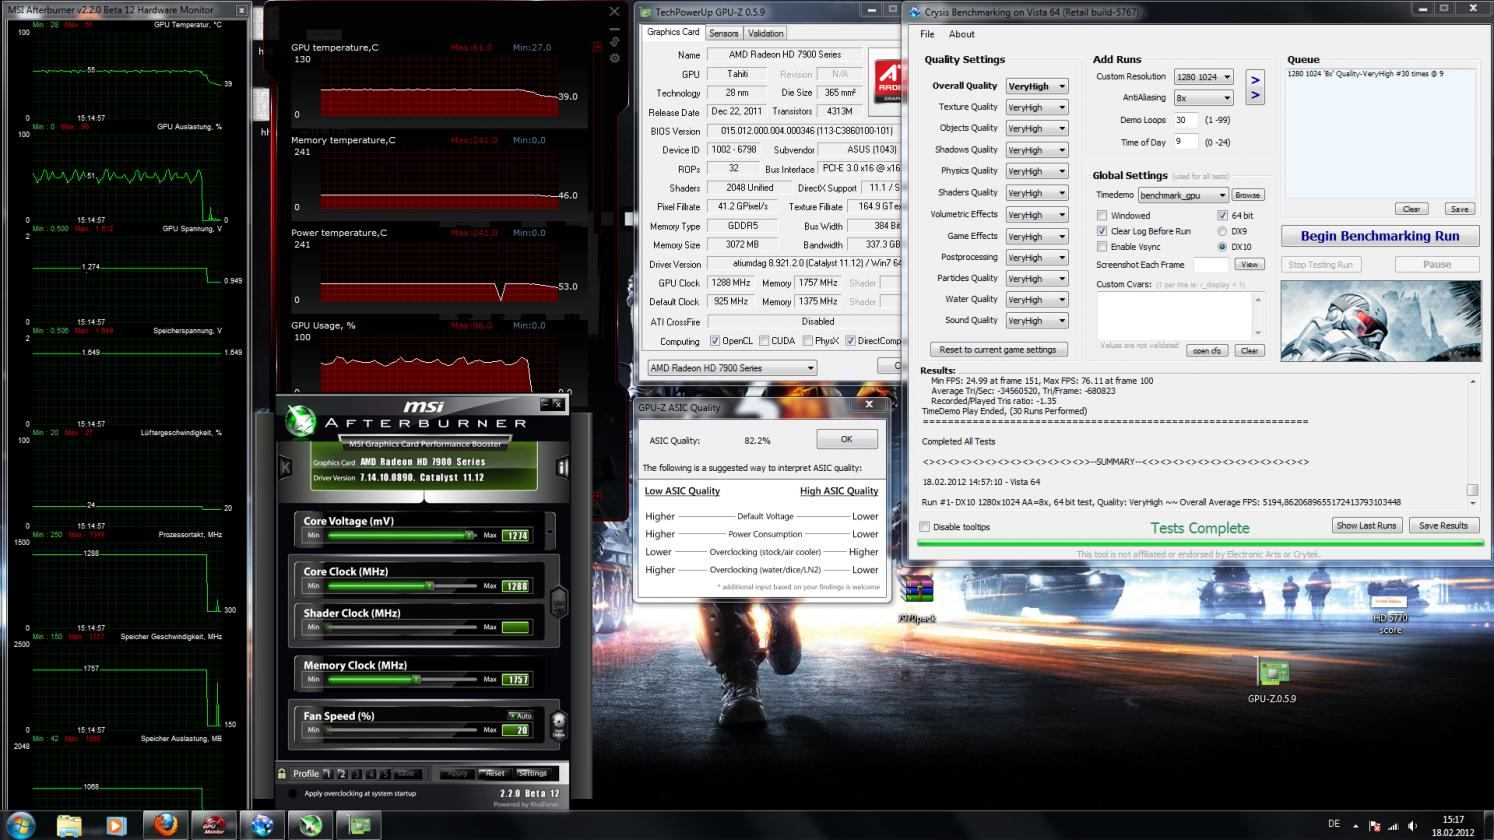1494x840 pixels.
Task: Open Windows Explorer from the taskbar
Action: coord(69,825)
